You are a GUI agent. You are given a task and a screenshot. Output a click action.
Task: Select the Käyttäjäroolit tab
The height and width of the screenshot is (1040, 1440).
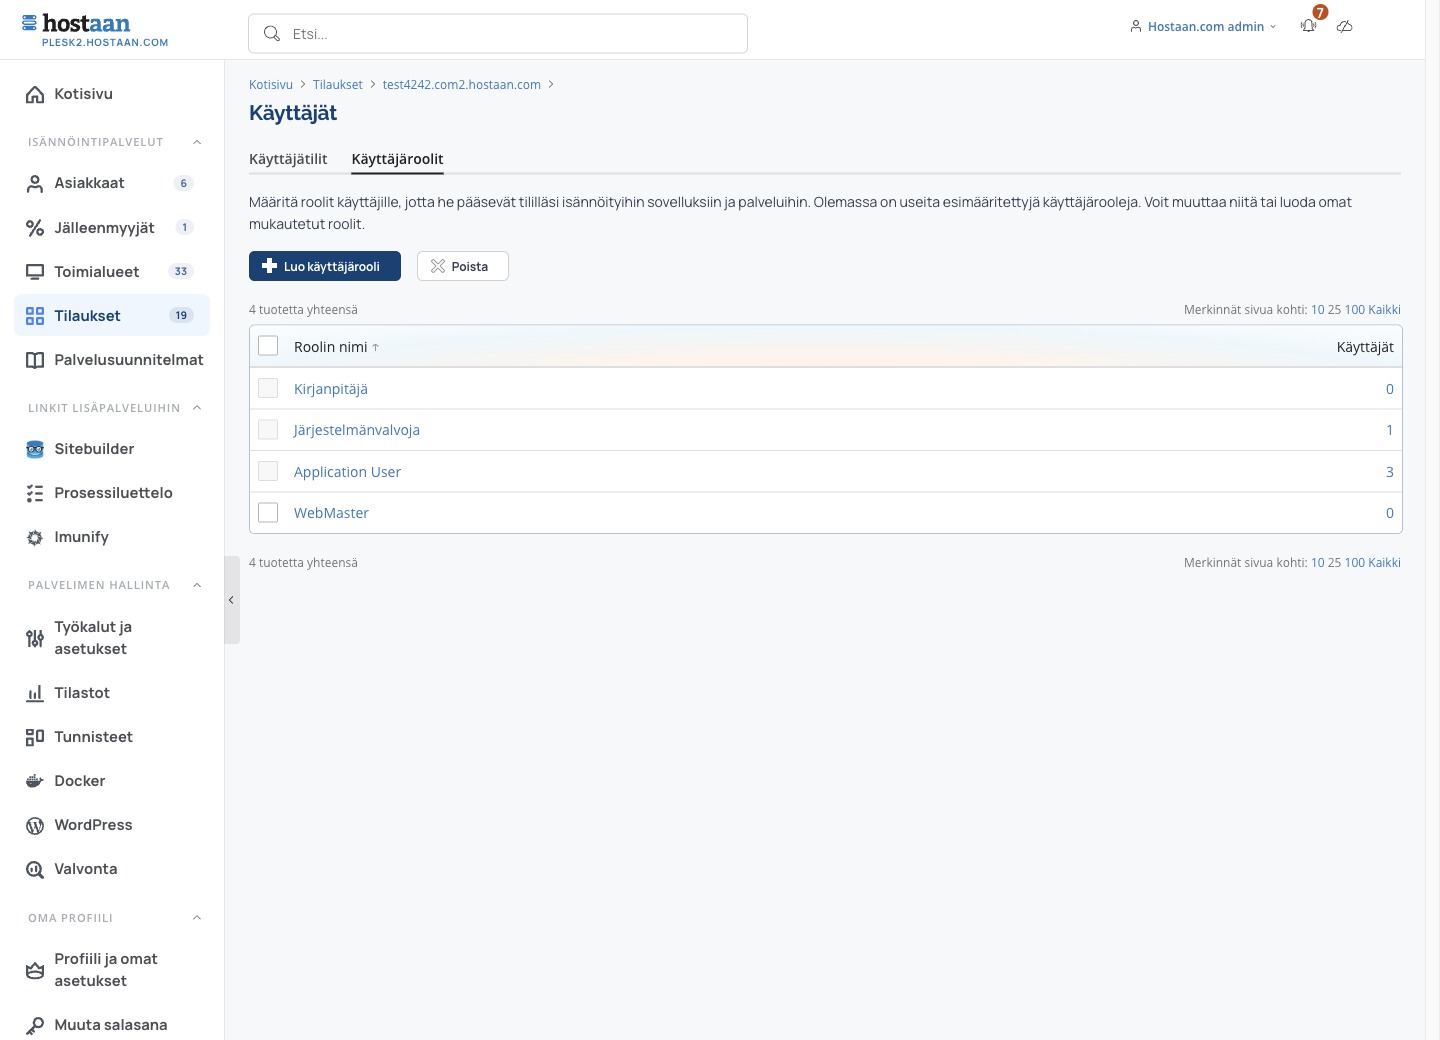coord(397,159)
